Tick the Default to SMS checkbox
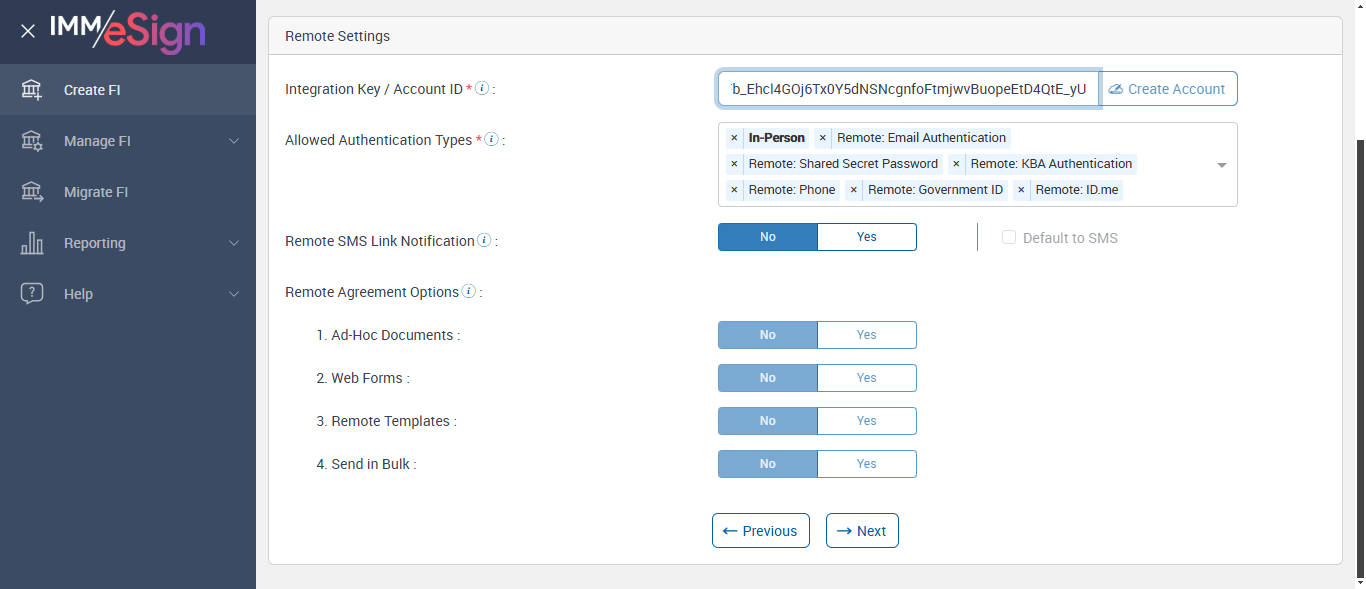Image resolution: width=1366 pixels, height=589 pixels. coord(1009,238)
